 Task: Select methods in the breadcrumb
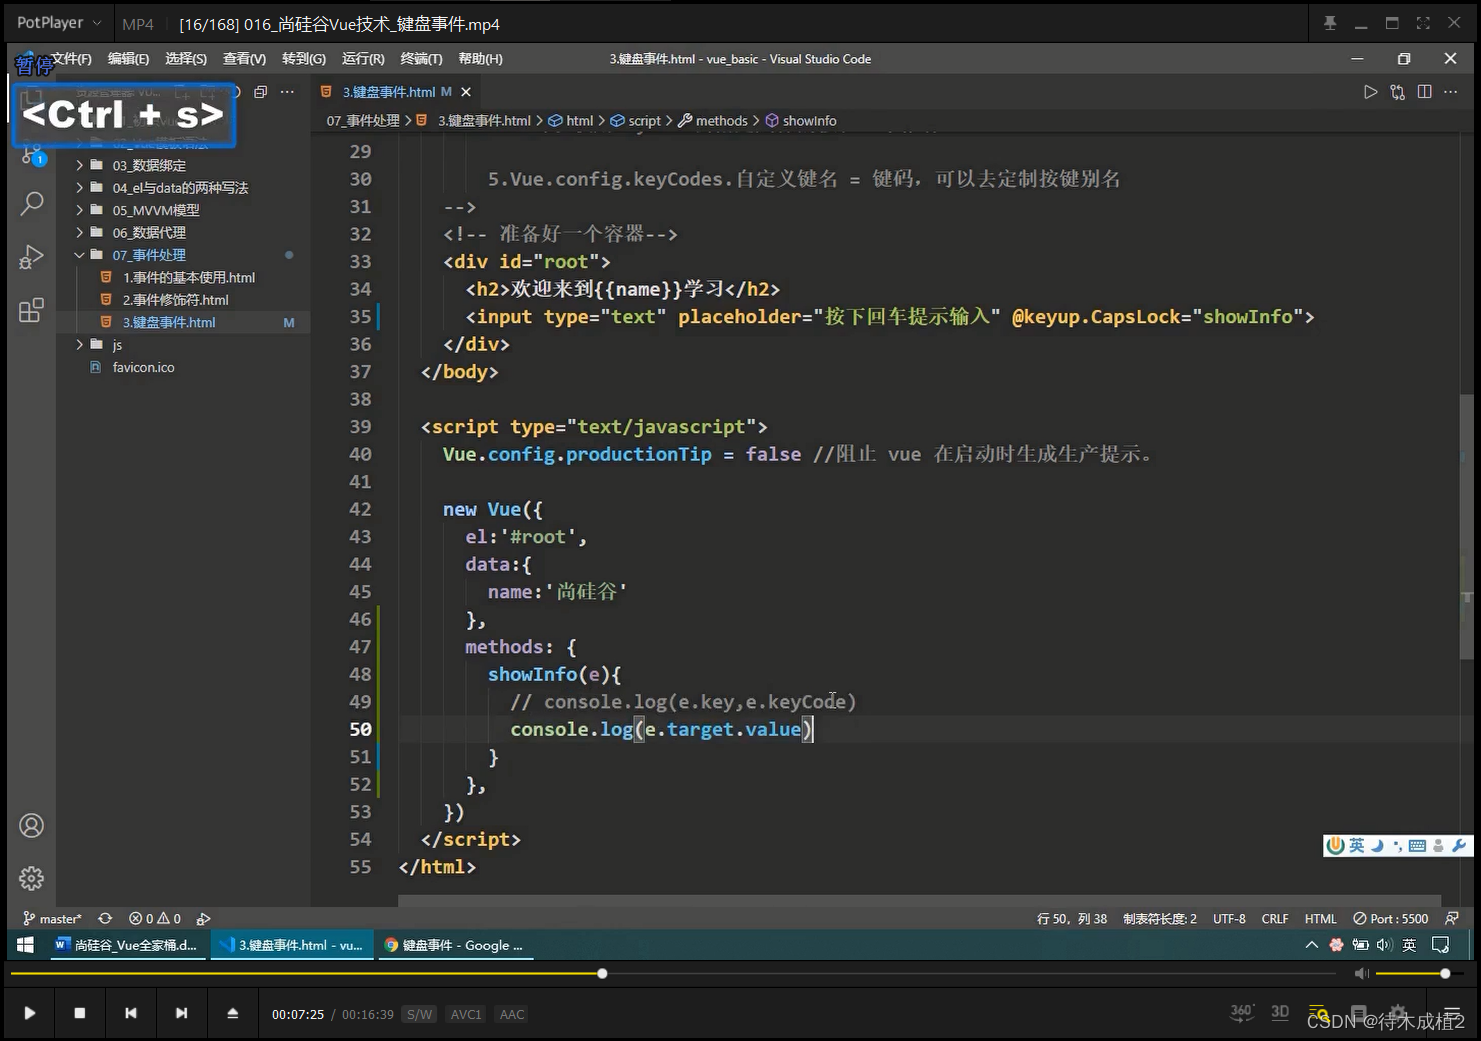click(713, 121)
